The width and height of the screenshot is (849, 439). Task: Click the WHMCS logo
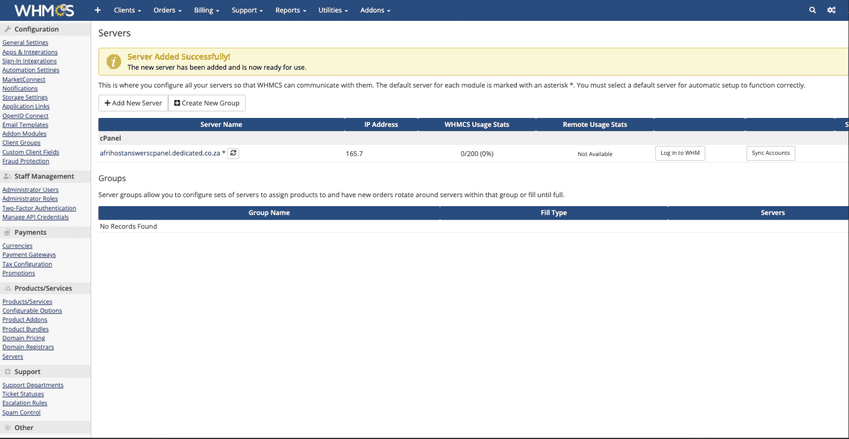pos(44,10)
